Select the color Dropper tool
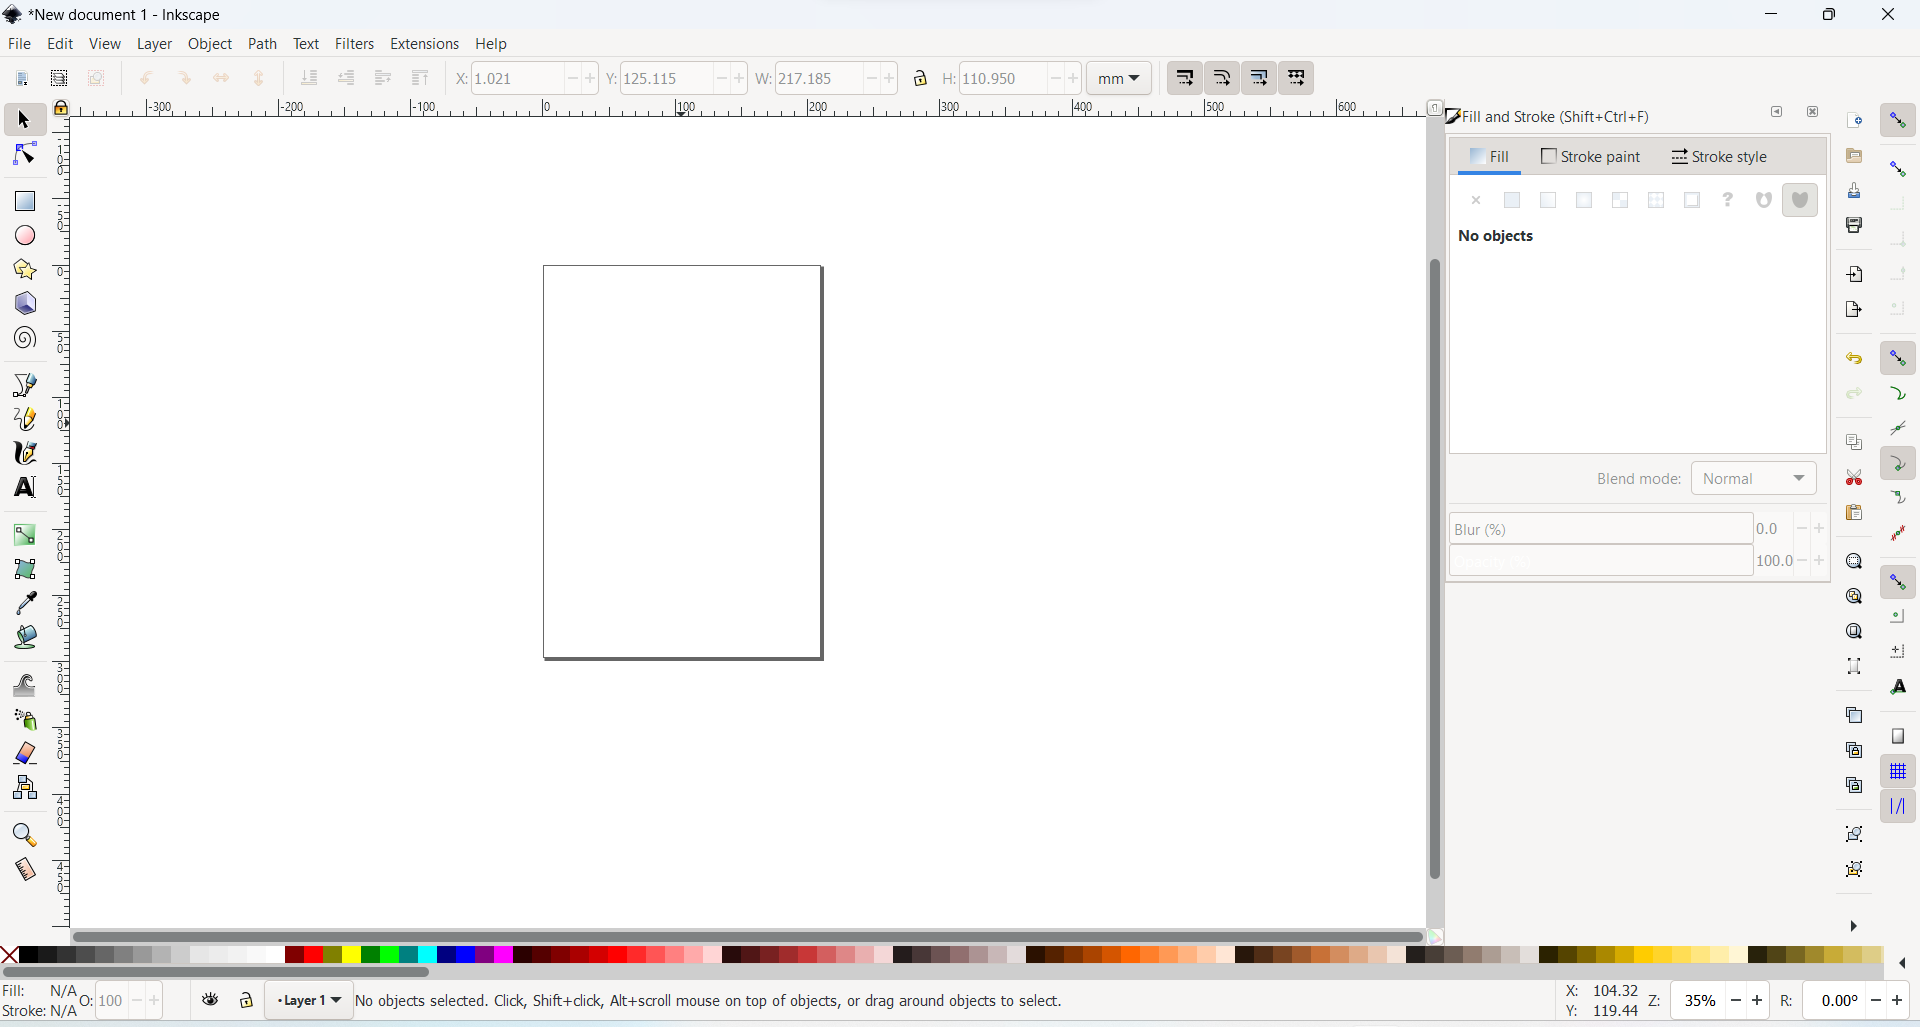The height and width of the screenshot is (1027, 1920). point(23,602)
